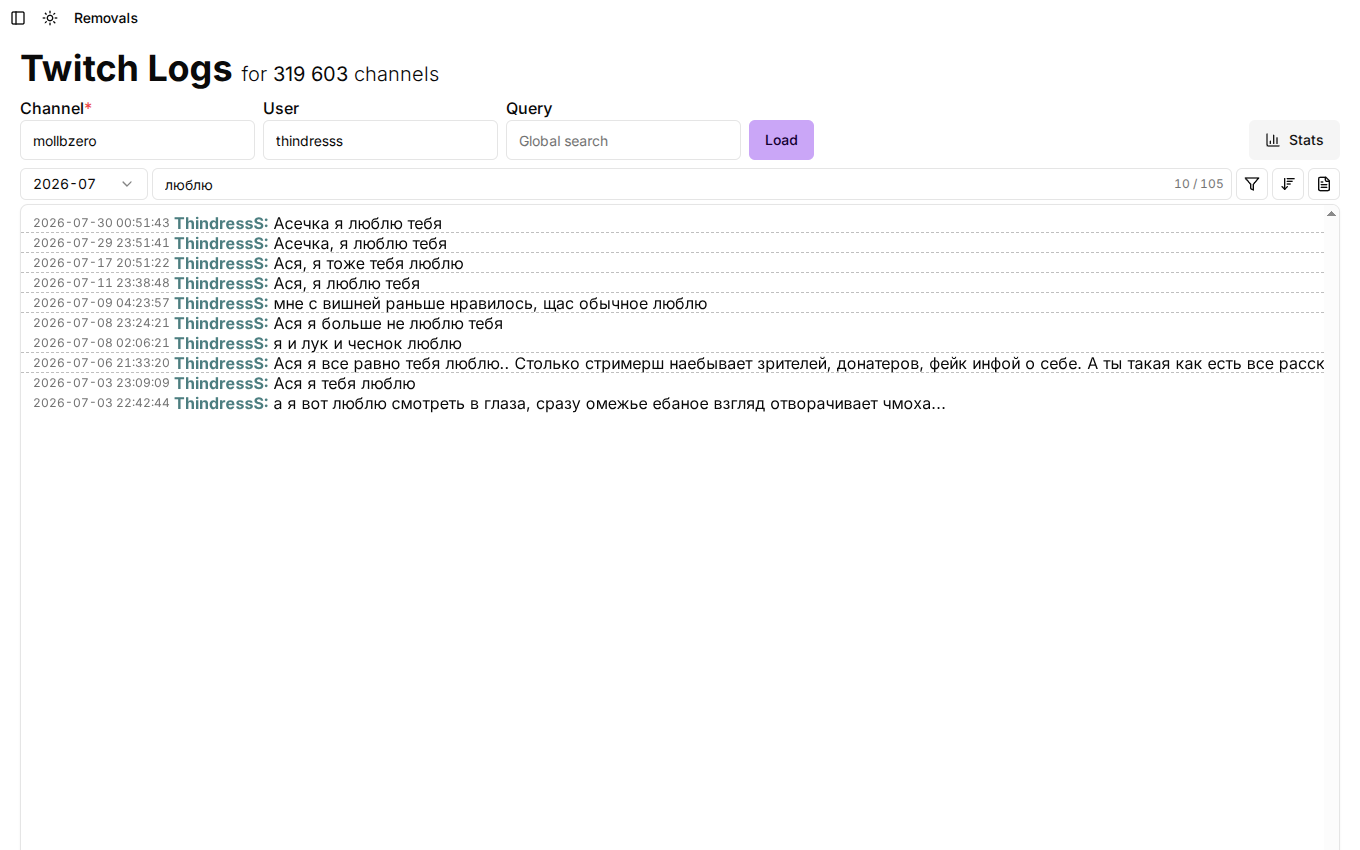The image size is (1360, 850).
Task: Click the Load button
Action: coord(781,140)
